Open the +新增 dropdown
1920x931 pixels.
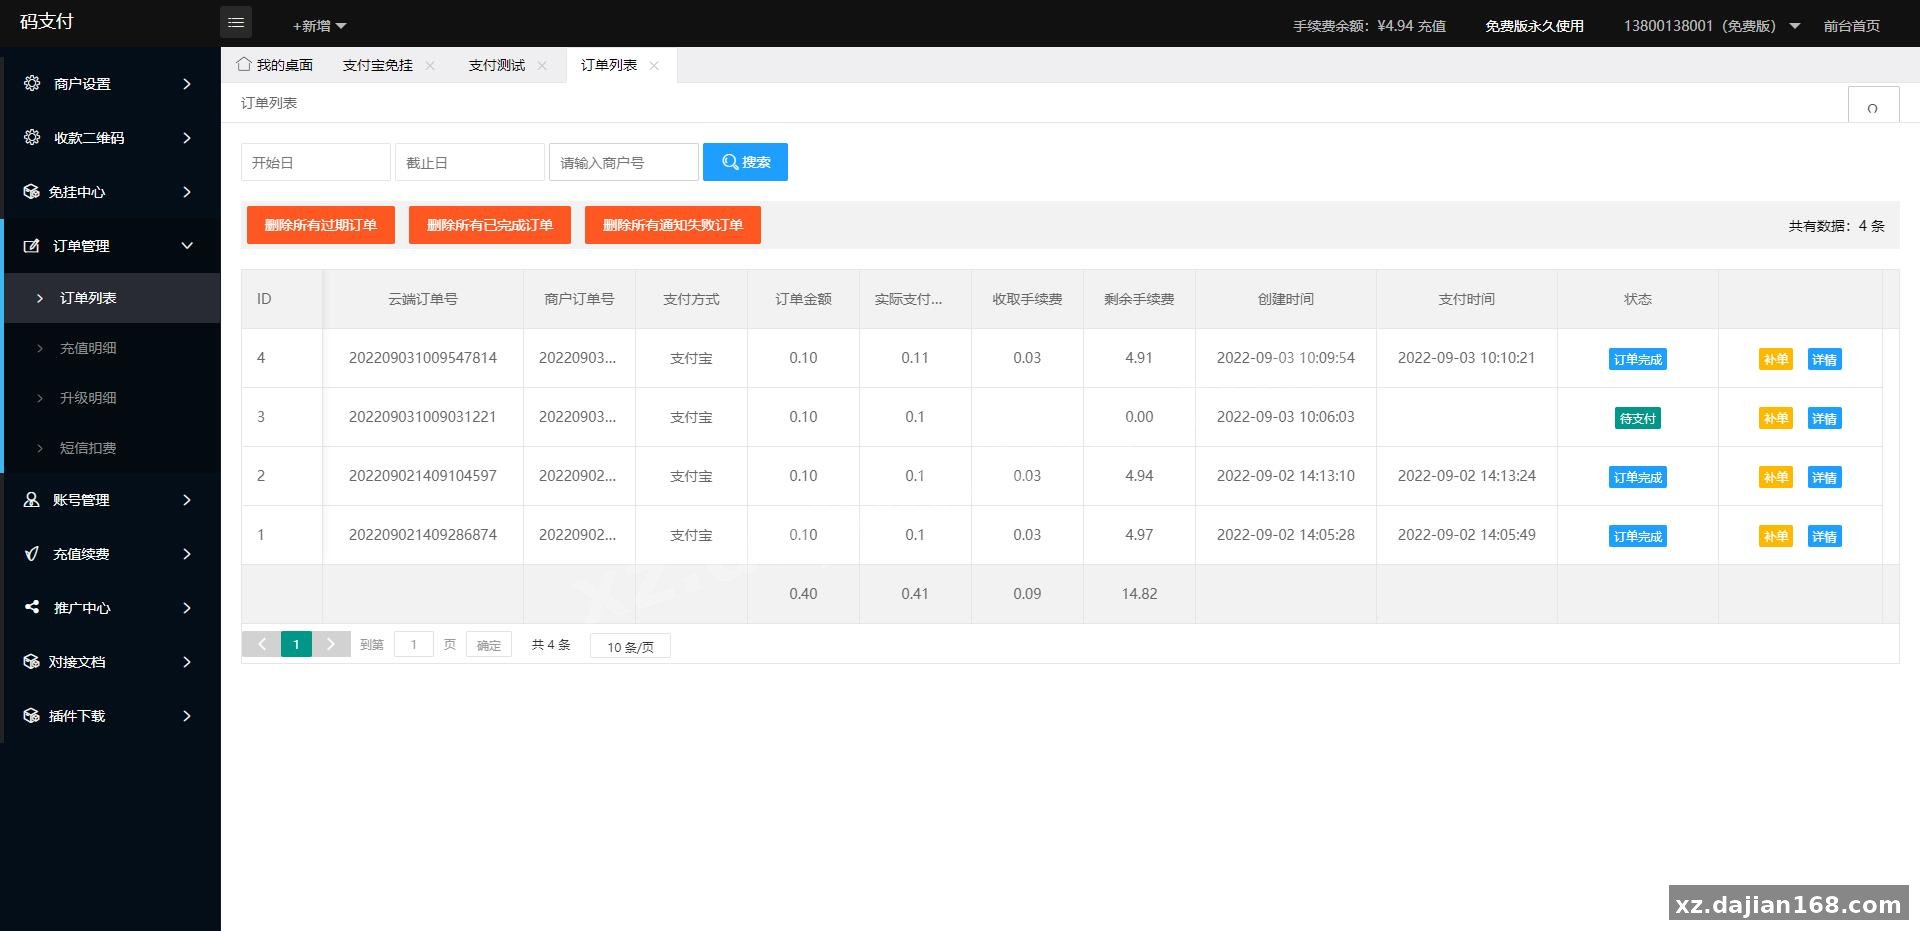click(x=319, y=26)
